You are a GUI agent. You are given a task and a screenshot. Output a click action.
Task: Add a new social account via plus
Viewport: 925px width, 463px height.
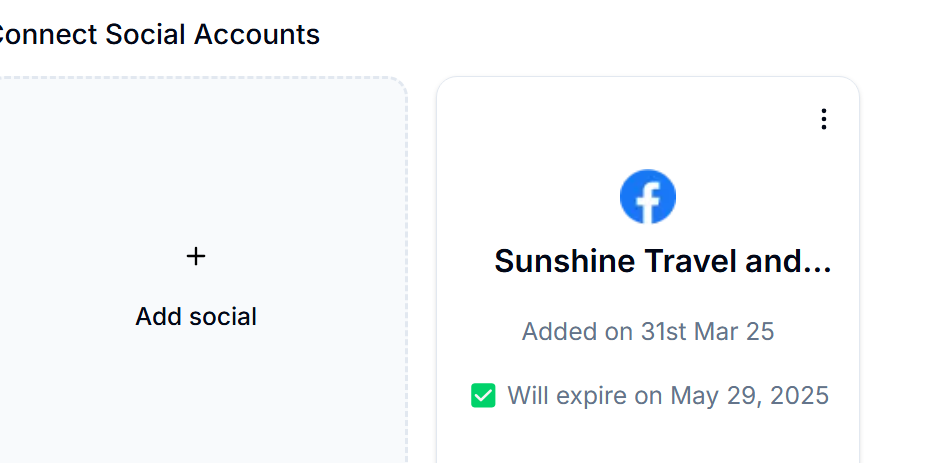196,256
